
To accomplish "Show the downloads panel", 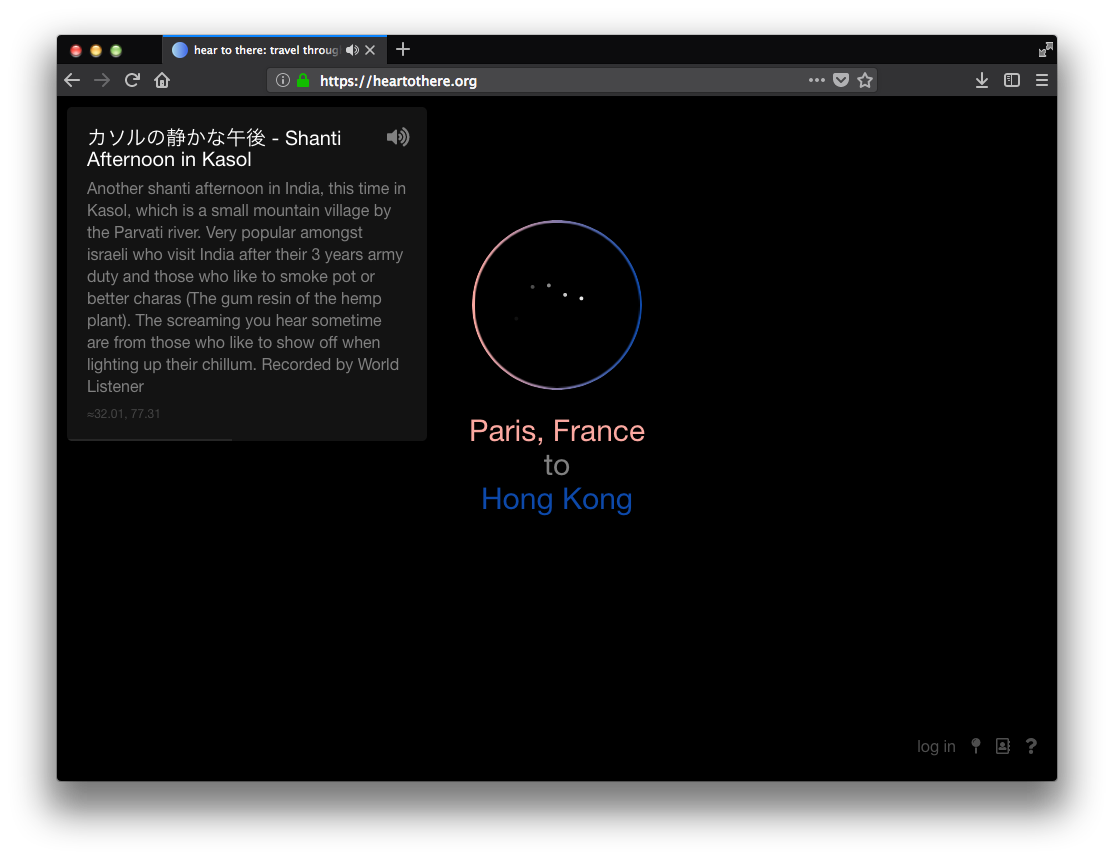I will (x=982, y=80).
